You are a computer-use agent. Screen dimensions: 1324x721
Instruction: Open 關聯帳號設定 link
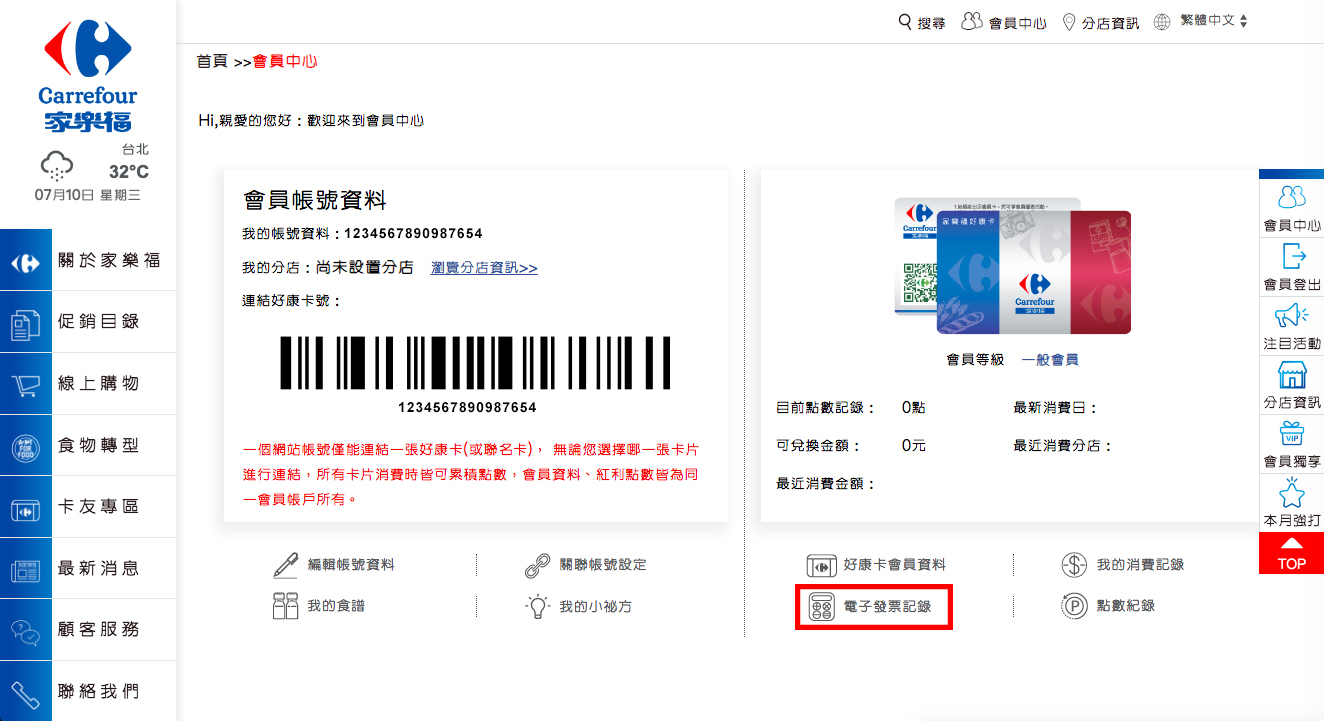tap(603, 565)
